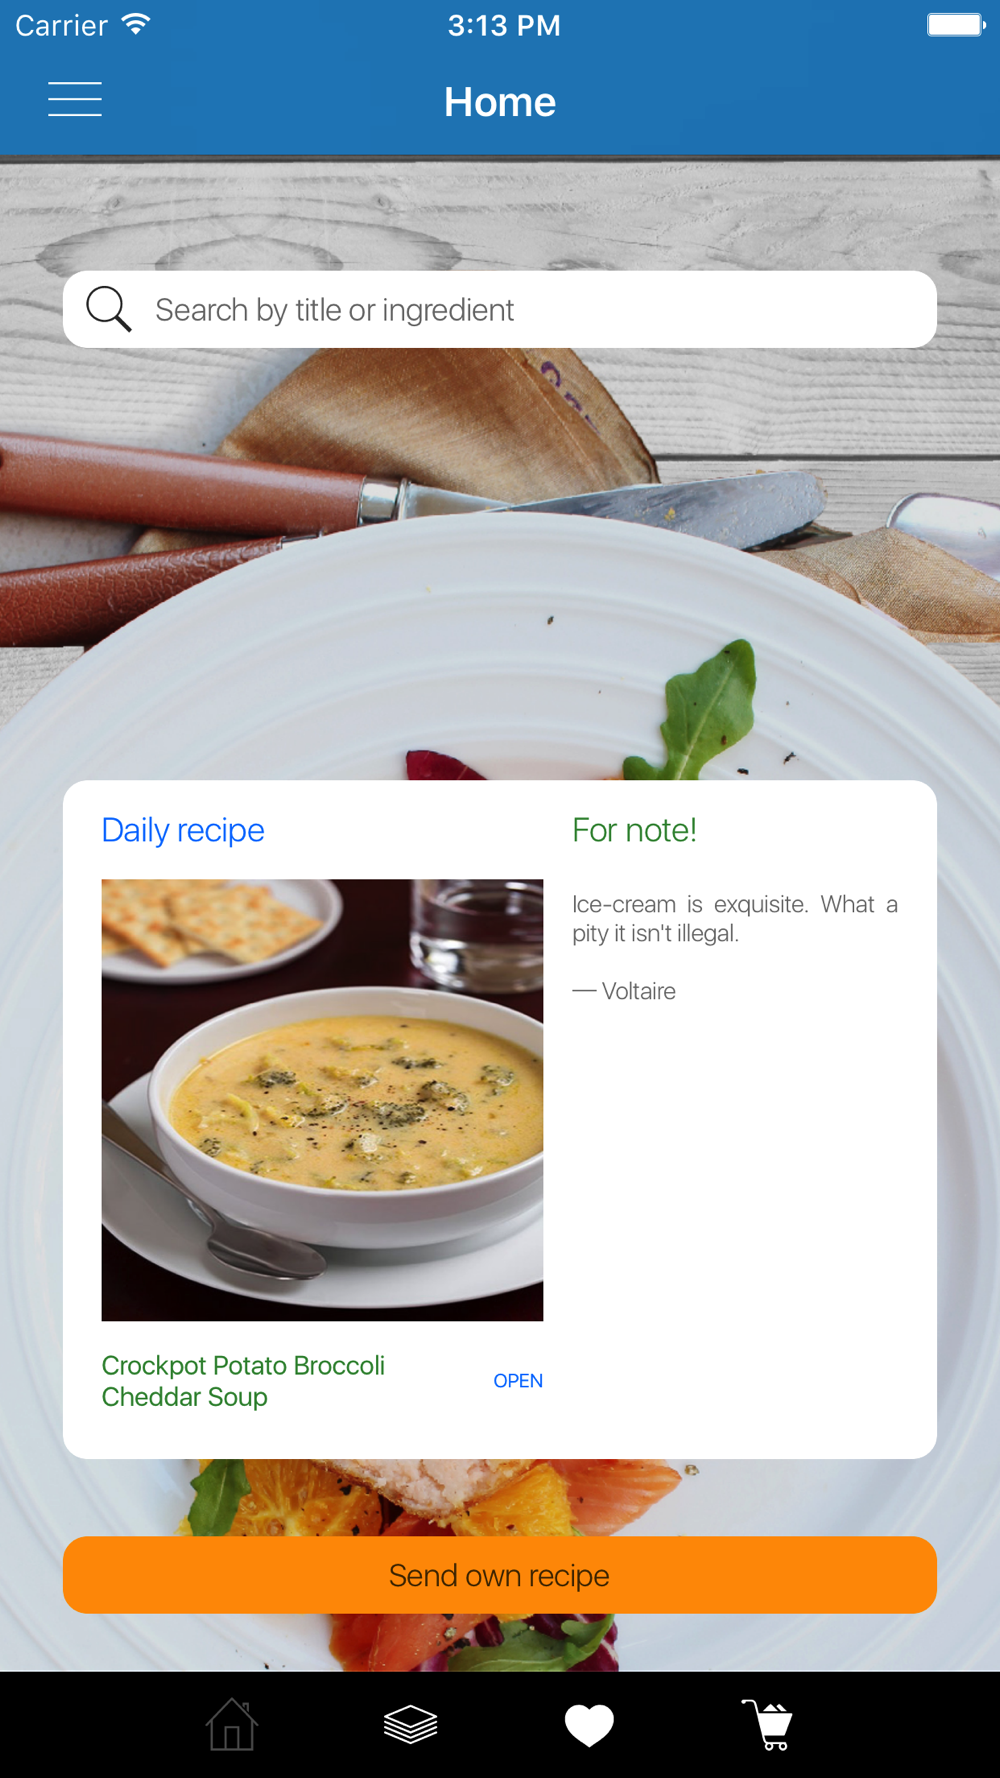Tap the Send own recipe button

click(500, 1575)
